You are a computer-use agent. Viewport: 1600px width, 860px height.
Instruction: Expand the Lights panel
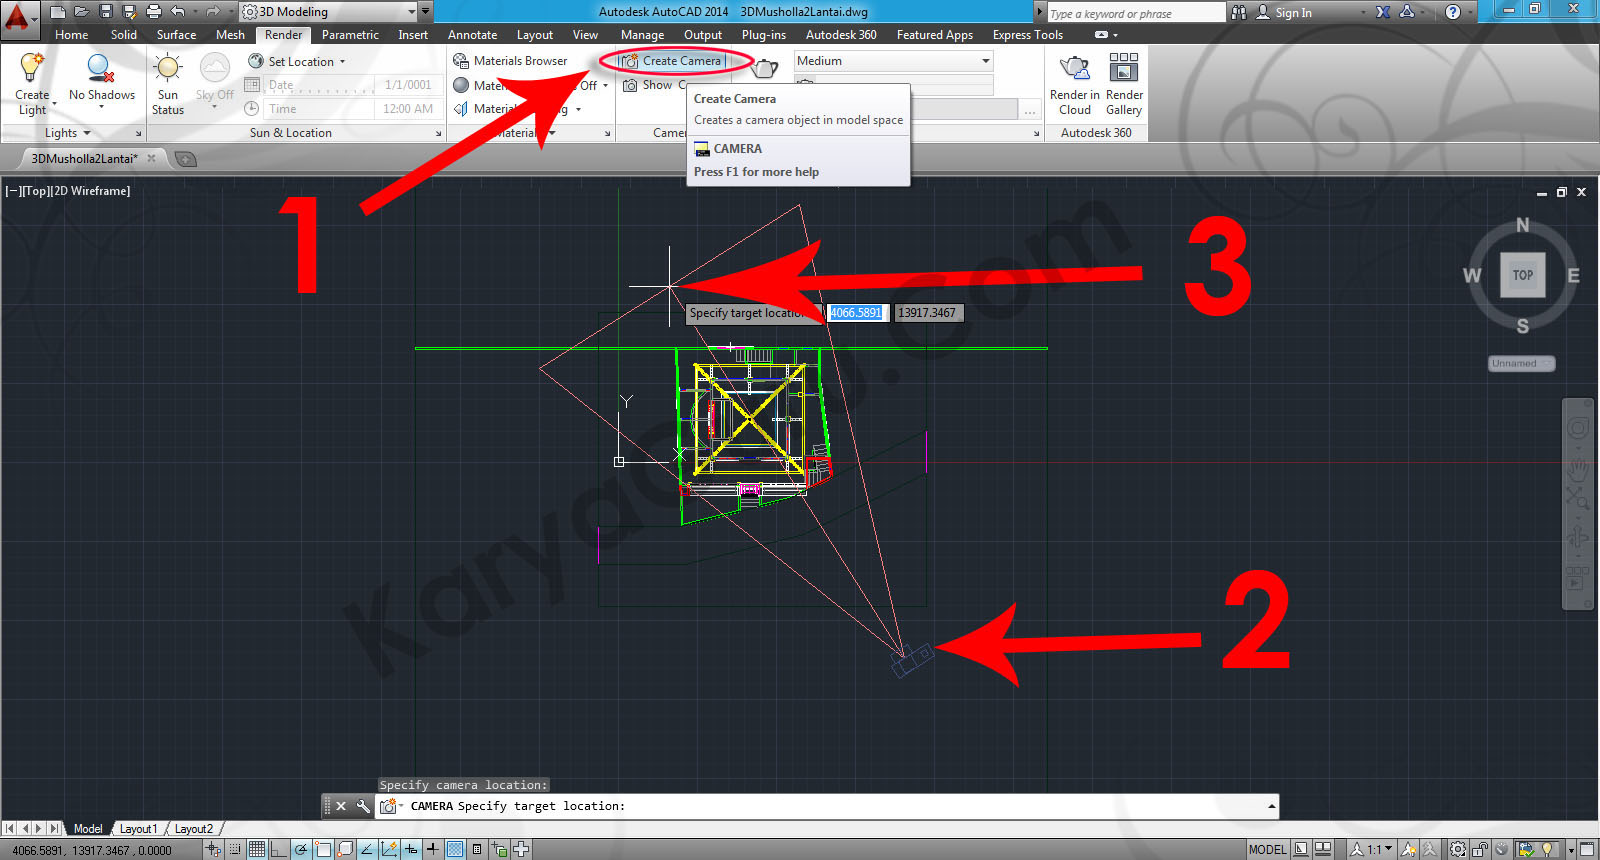(x=68, y=133)
